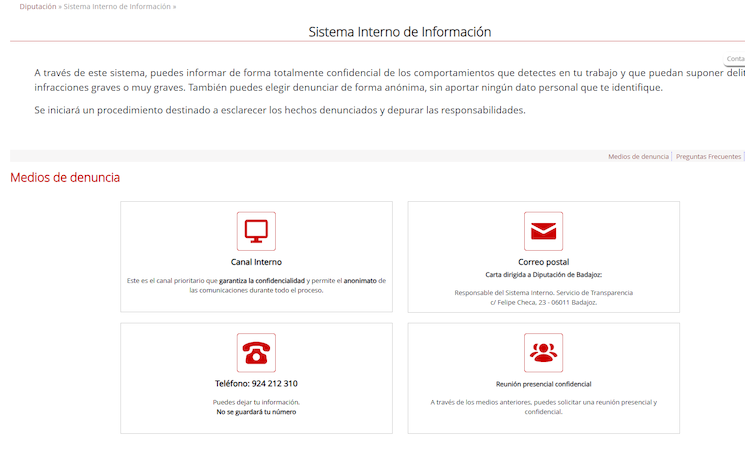
Task: Click Reunión presencial confidencial title
Action: pyautogui.click(x=543, y=383)
